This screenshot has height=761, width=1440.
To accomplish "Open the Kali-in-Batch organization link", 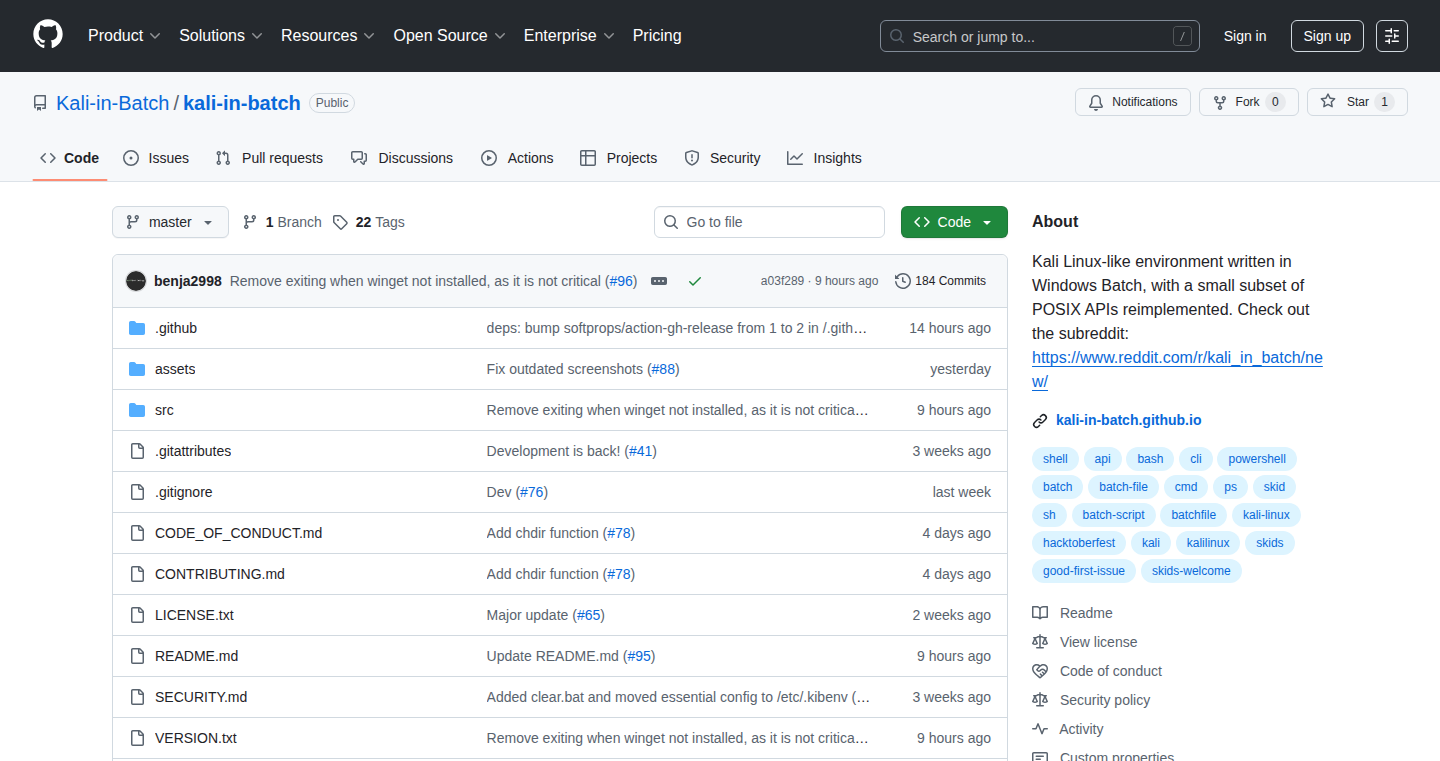I will pyautogui.click(x=113, y=103).
